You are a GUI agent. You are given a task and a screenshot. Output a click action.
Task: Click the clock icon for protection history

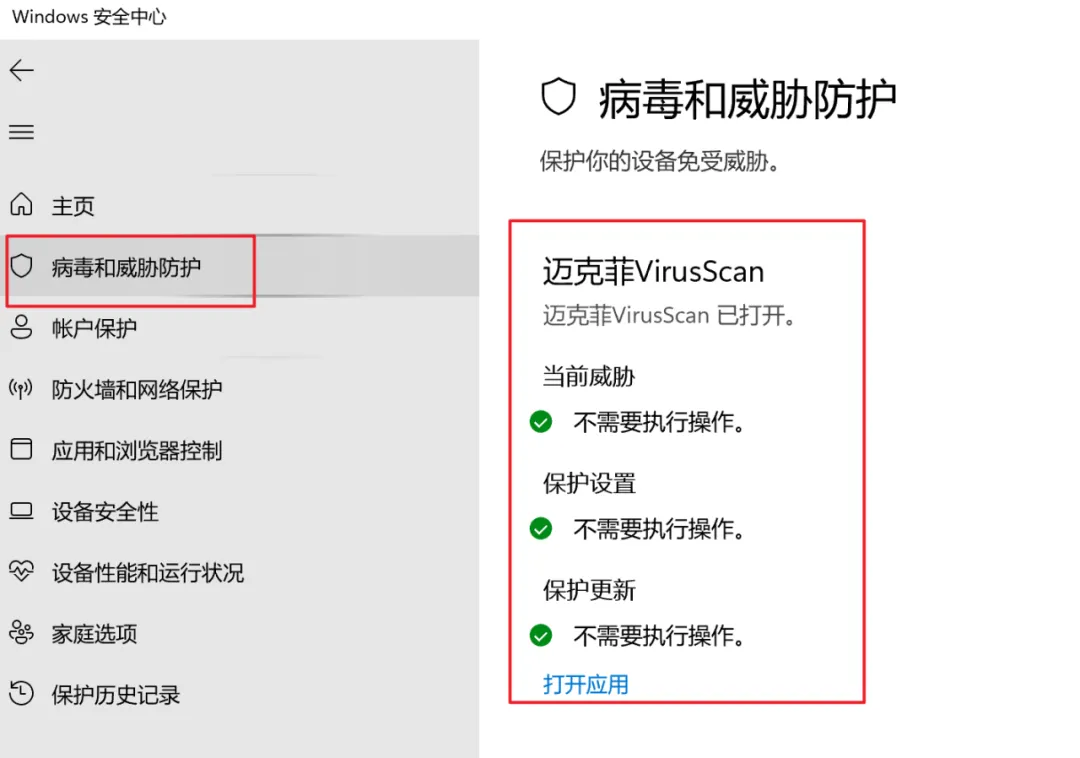21,693
